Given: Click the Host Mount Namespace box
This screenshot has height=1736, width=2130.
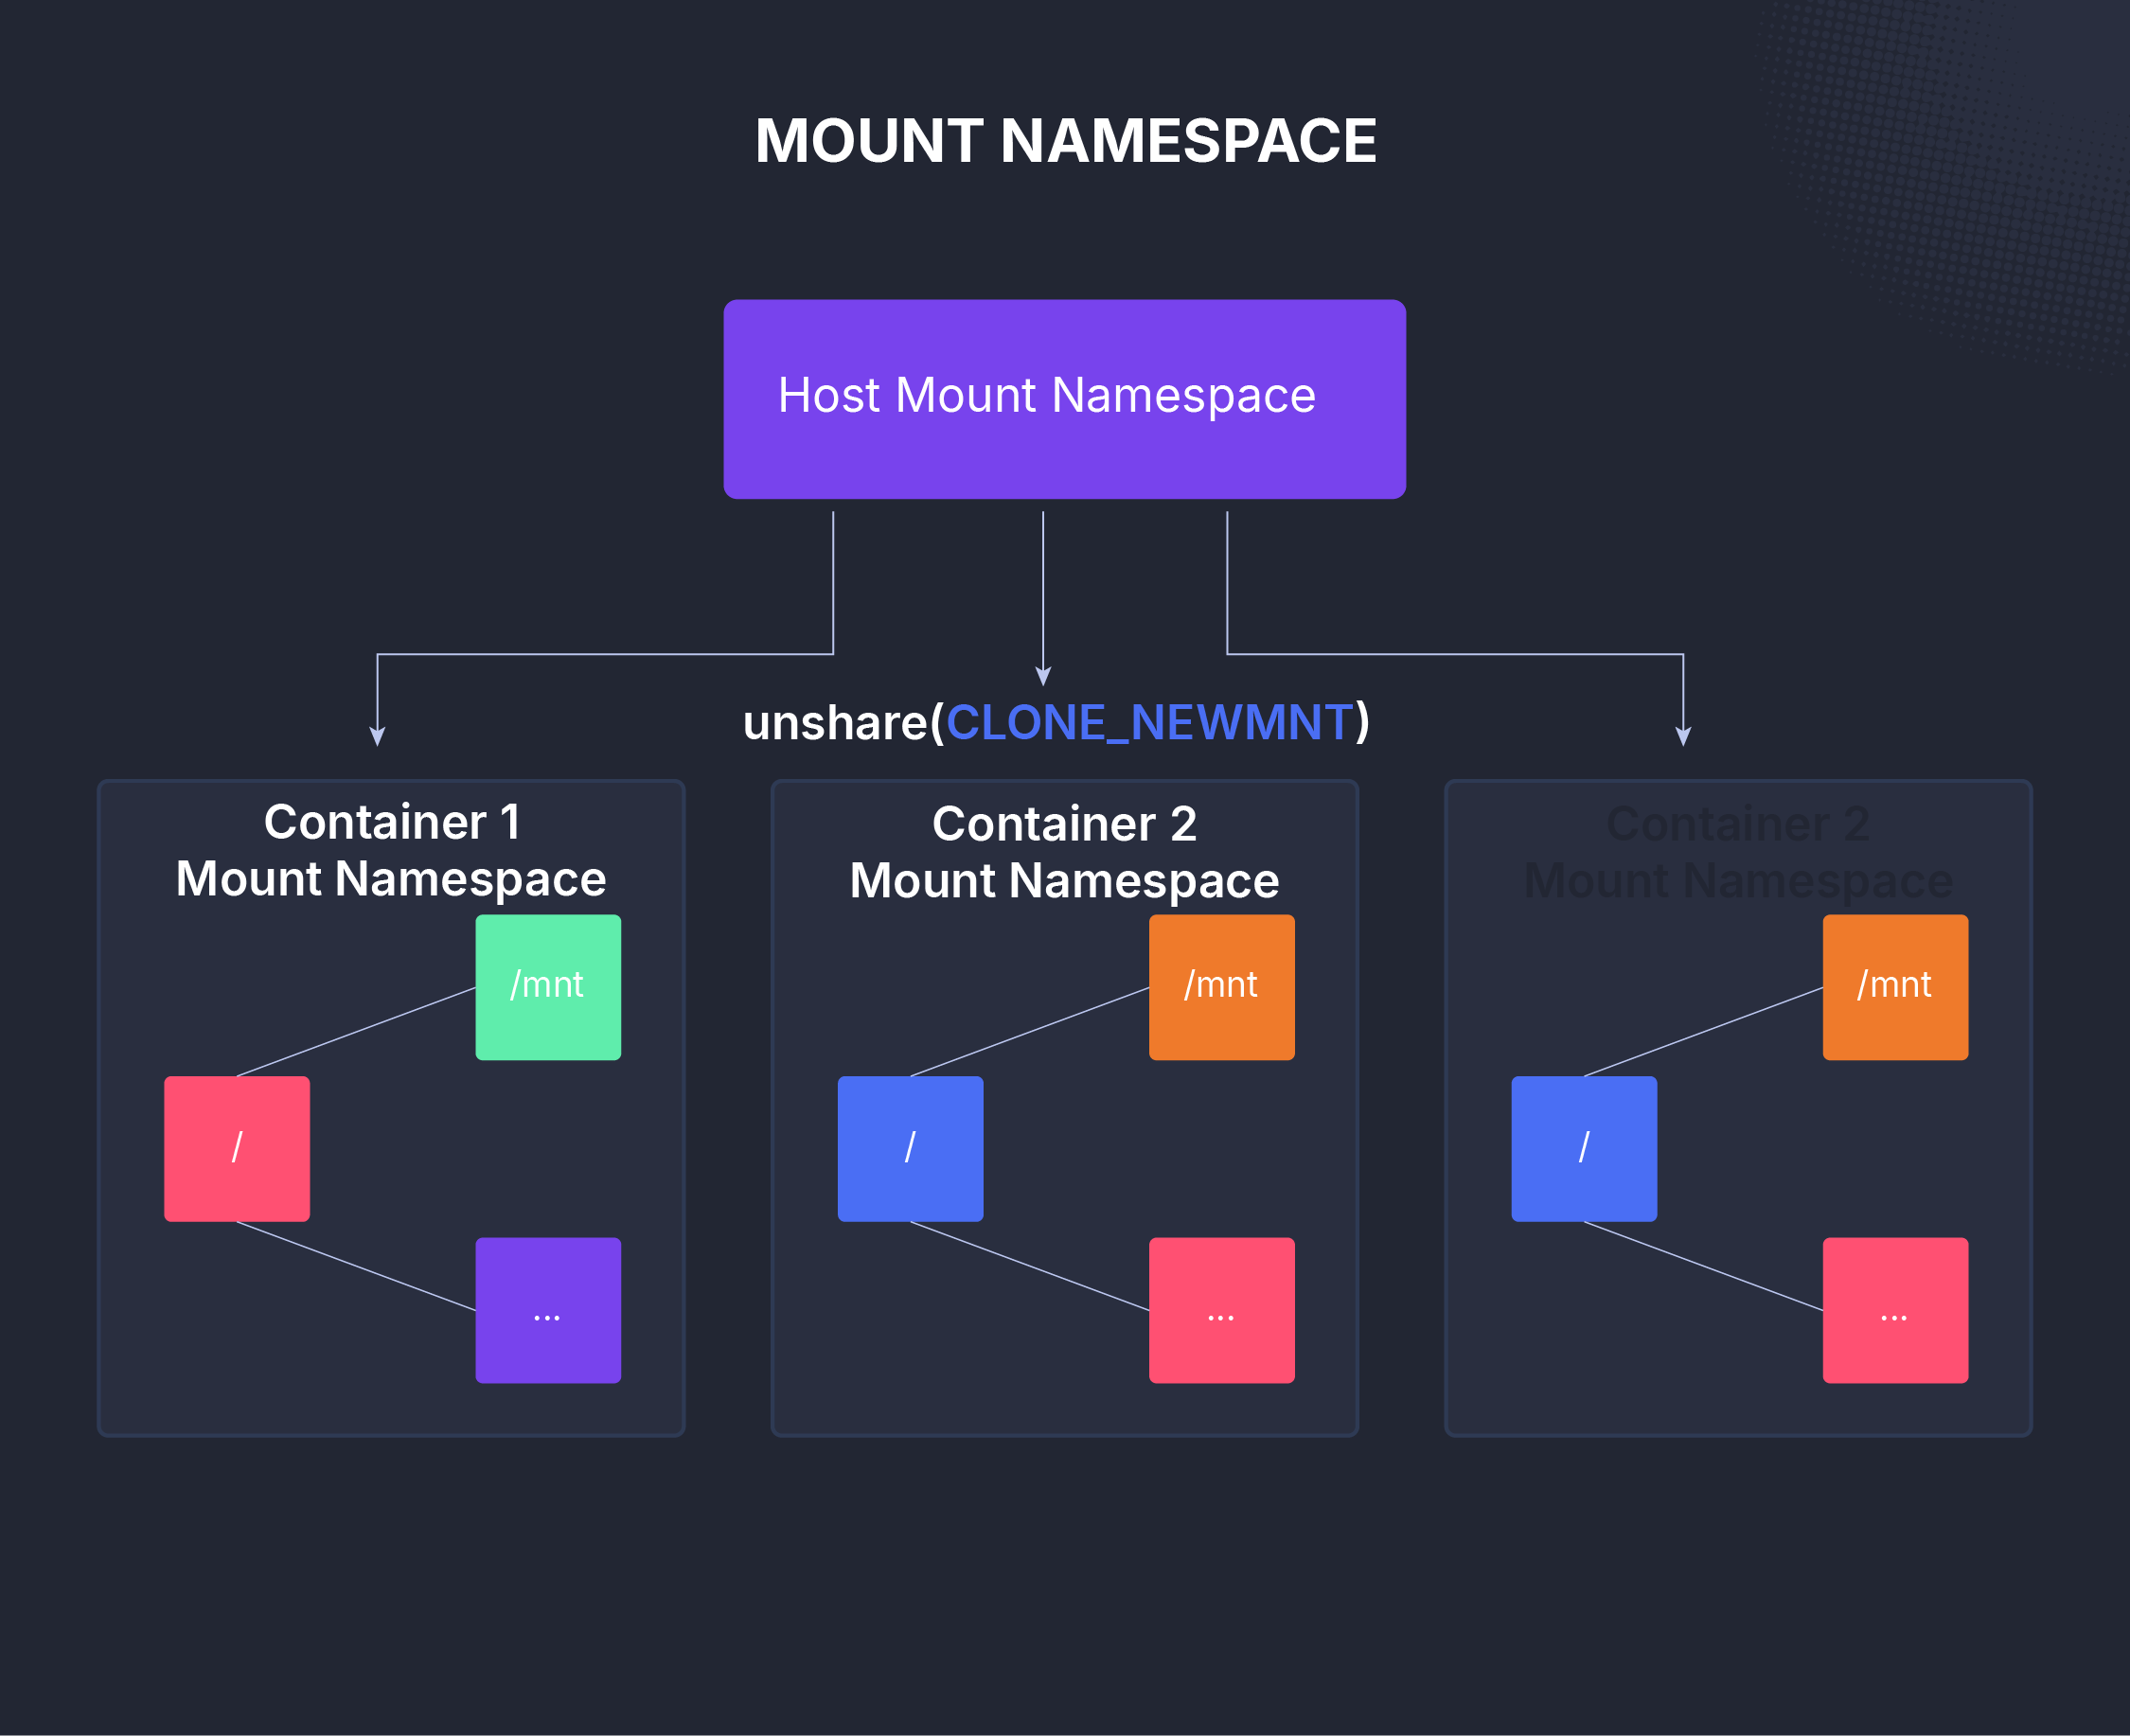Looking at the screenshot, I should pos(1064,398).
